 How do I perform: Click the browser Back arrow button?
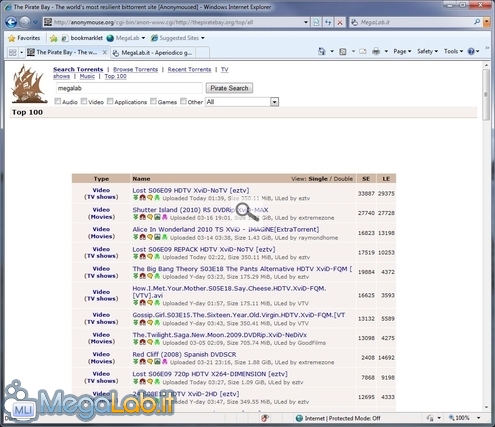(x=11, y=22)
